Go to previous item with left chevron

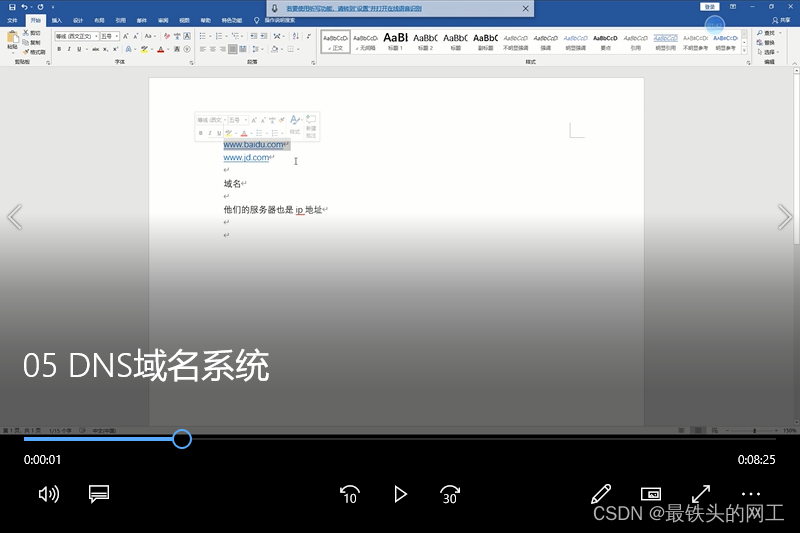(x=15, y=217)
